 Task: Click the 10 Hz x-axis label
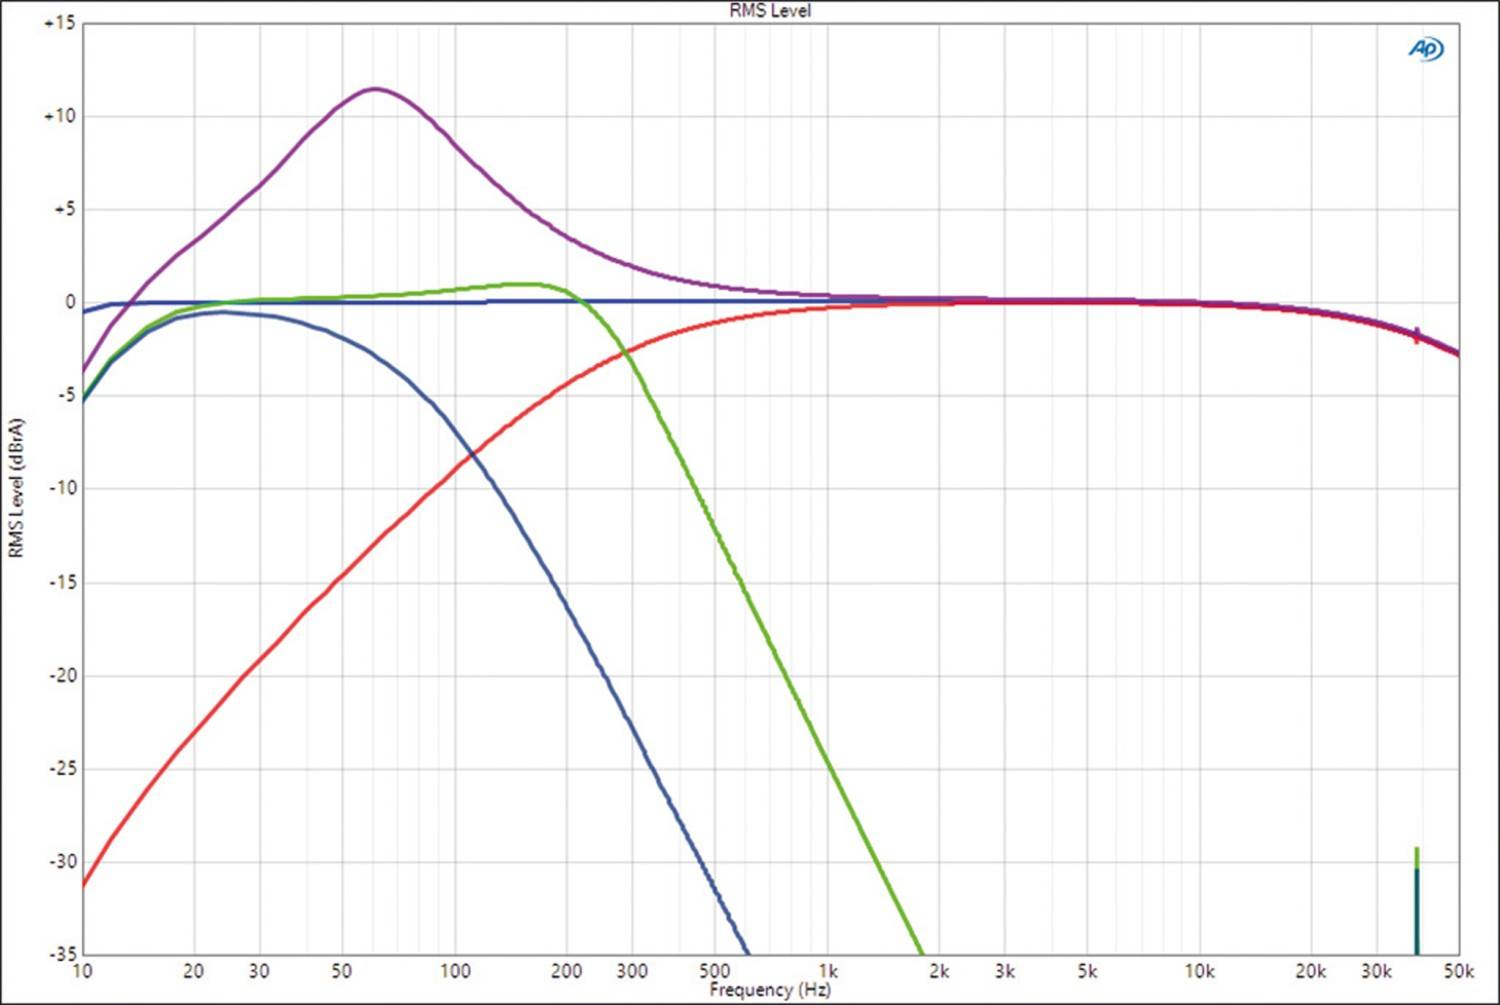tap(82, 971)
